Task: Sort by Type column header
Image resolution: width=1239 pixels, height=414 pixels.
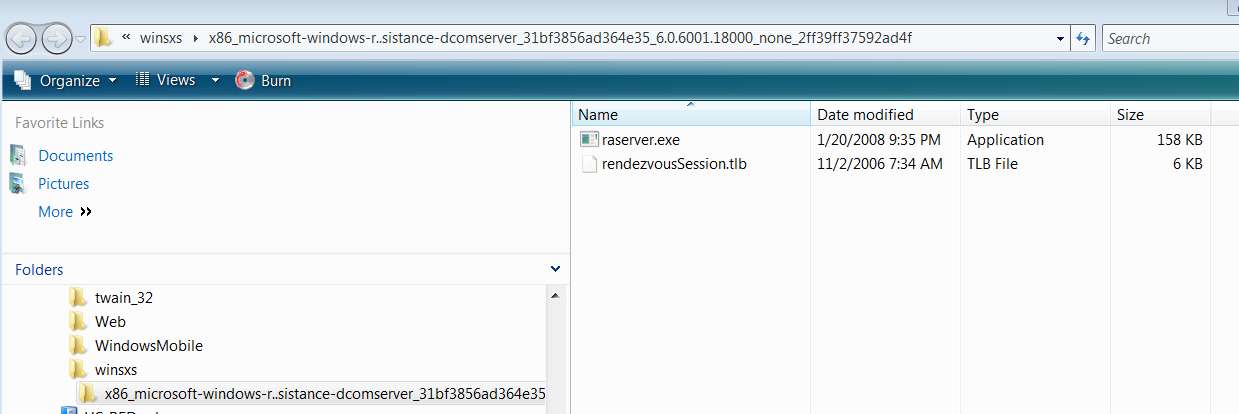Action: [x=1035, y=114]
